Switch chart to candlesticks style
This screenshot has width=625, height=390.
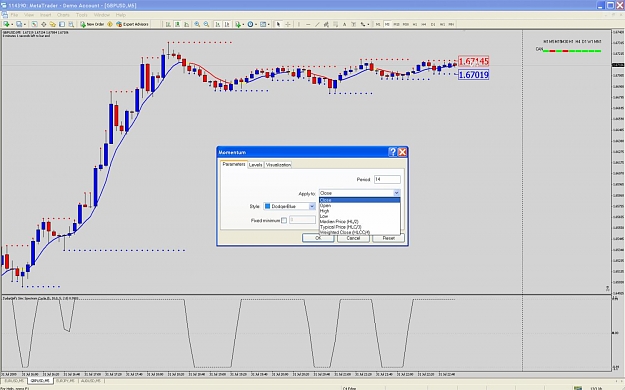click(x=177, y=24)
